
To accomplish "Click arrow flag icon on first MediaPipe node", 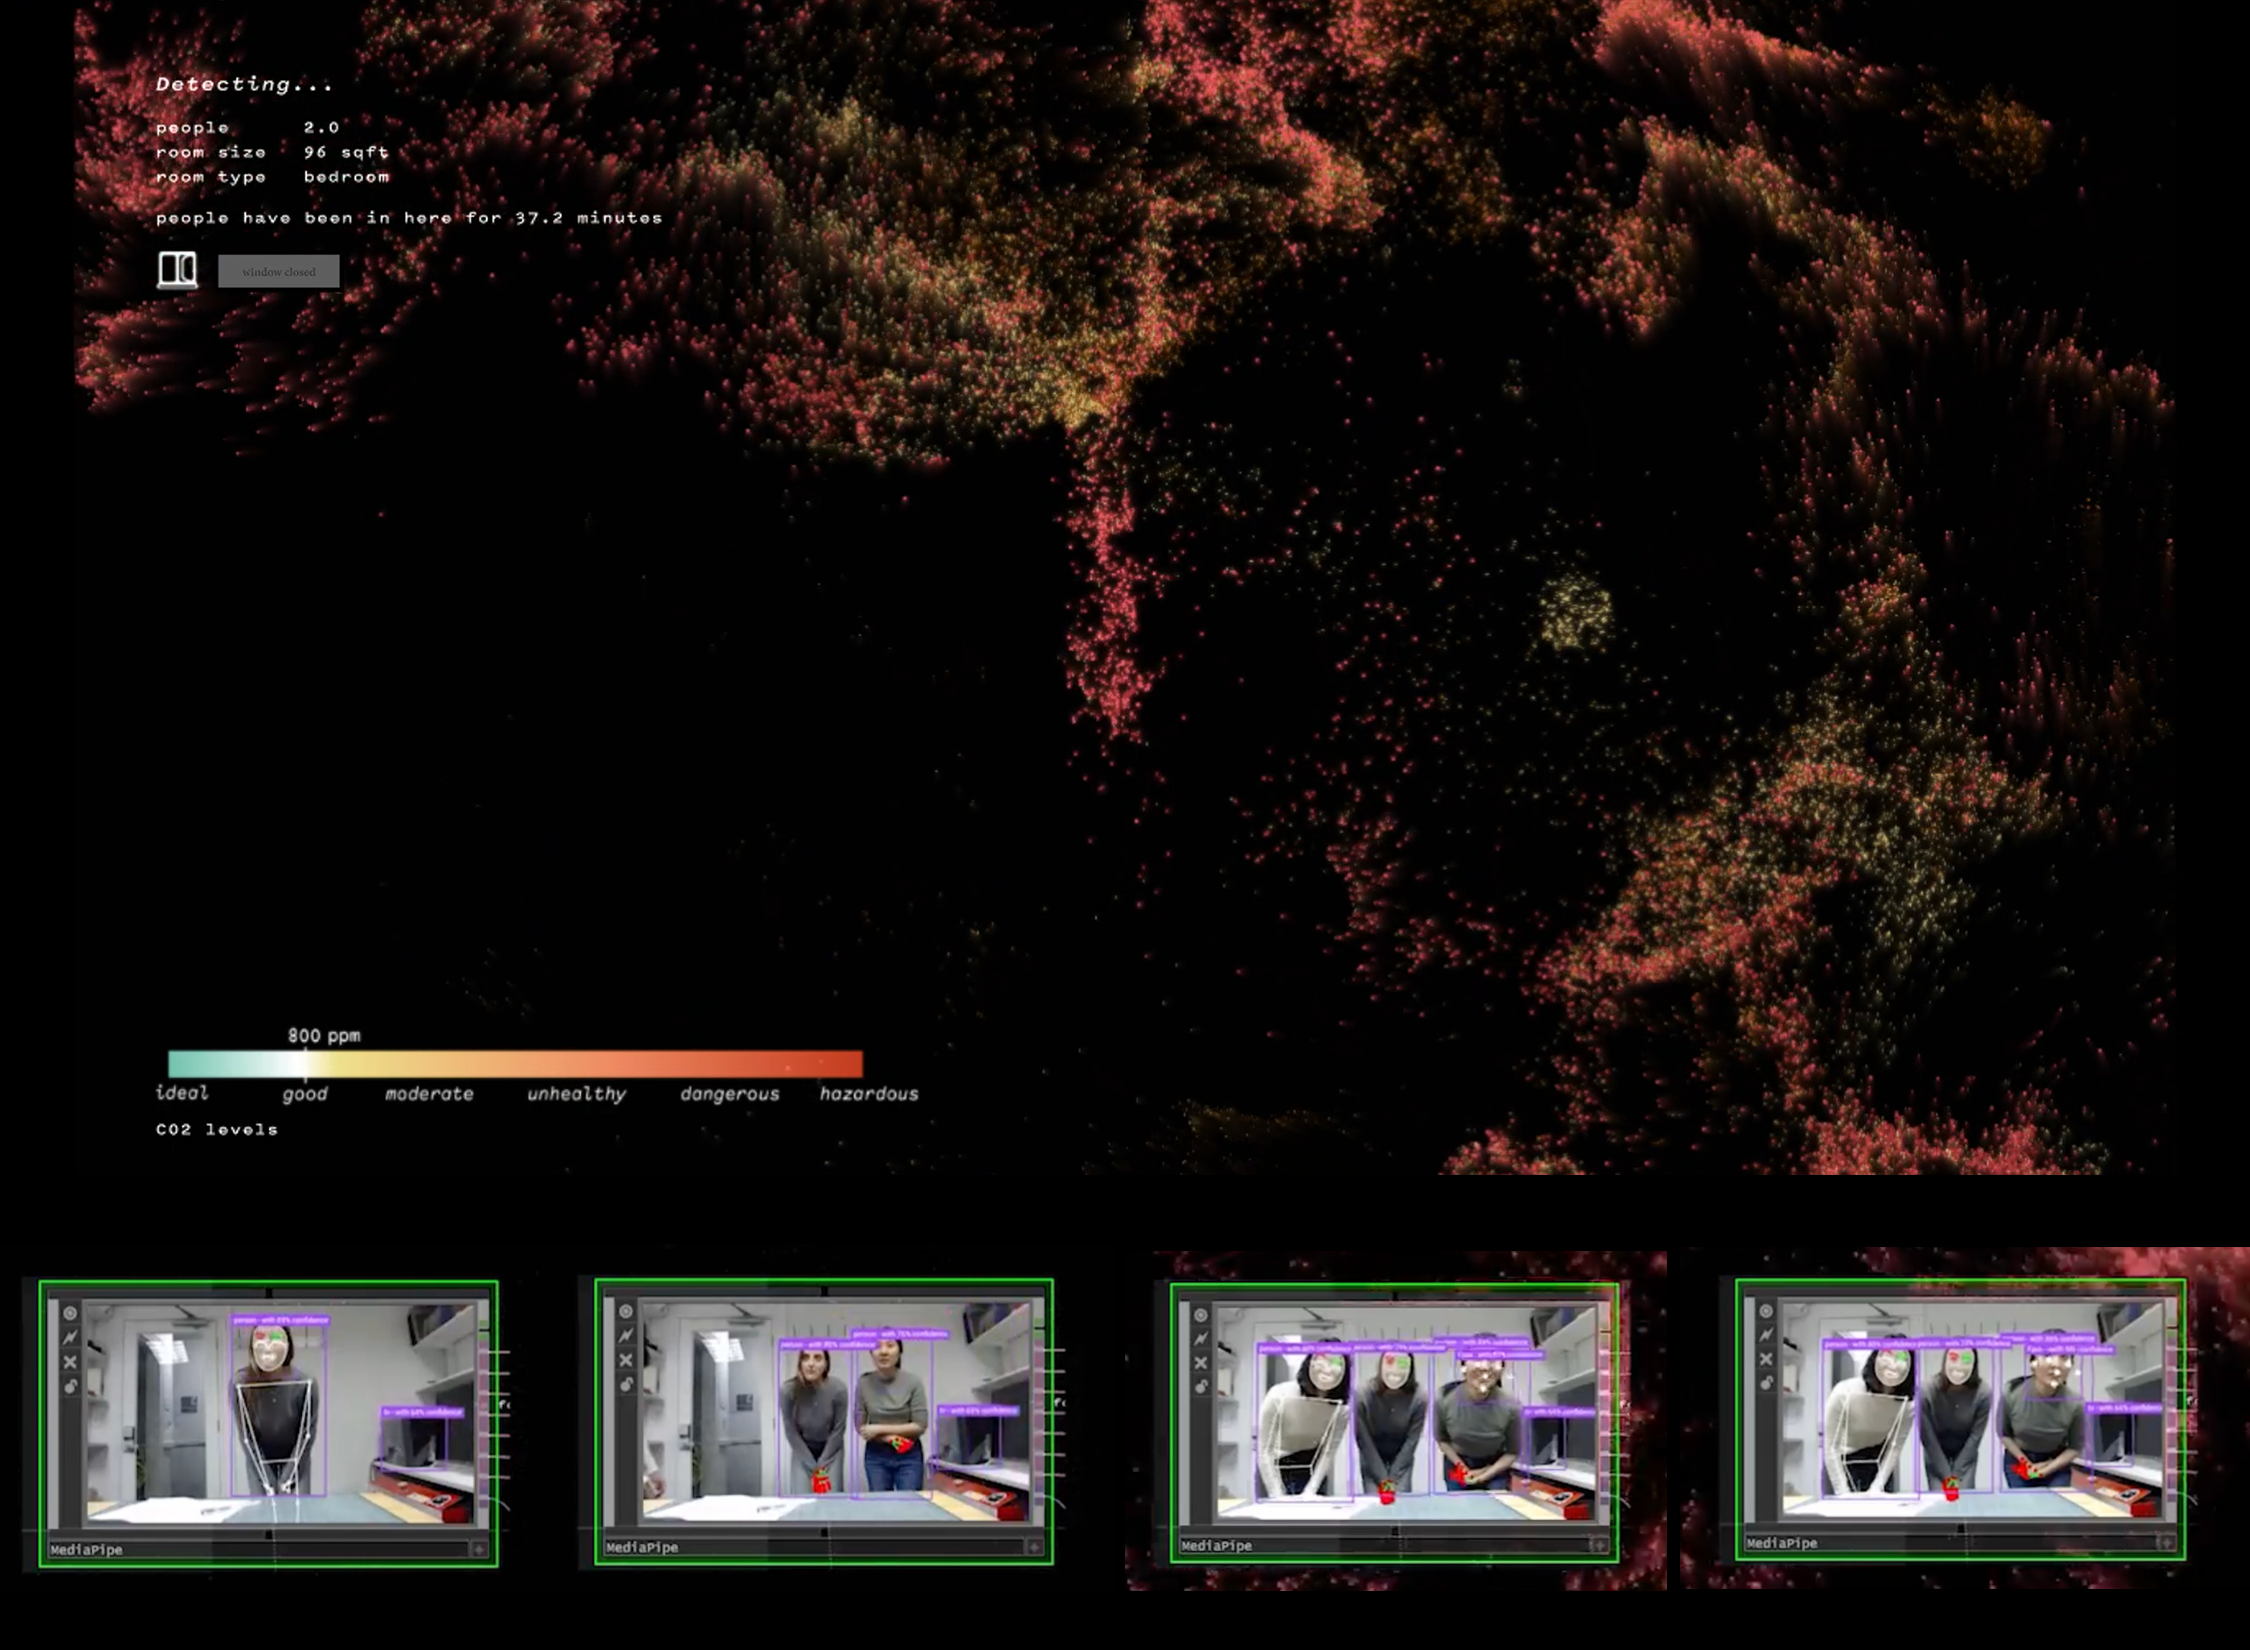I will (x=70, y=1337).
